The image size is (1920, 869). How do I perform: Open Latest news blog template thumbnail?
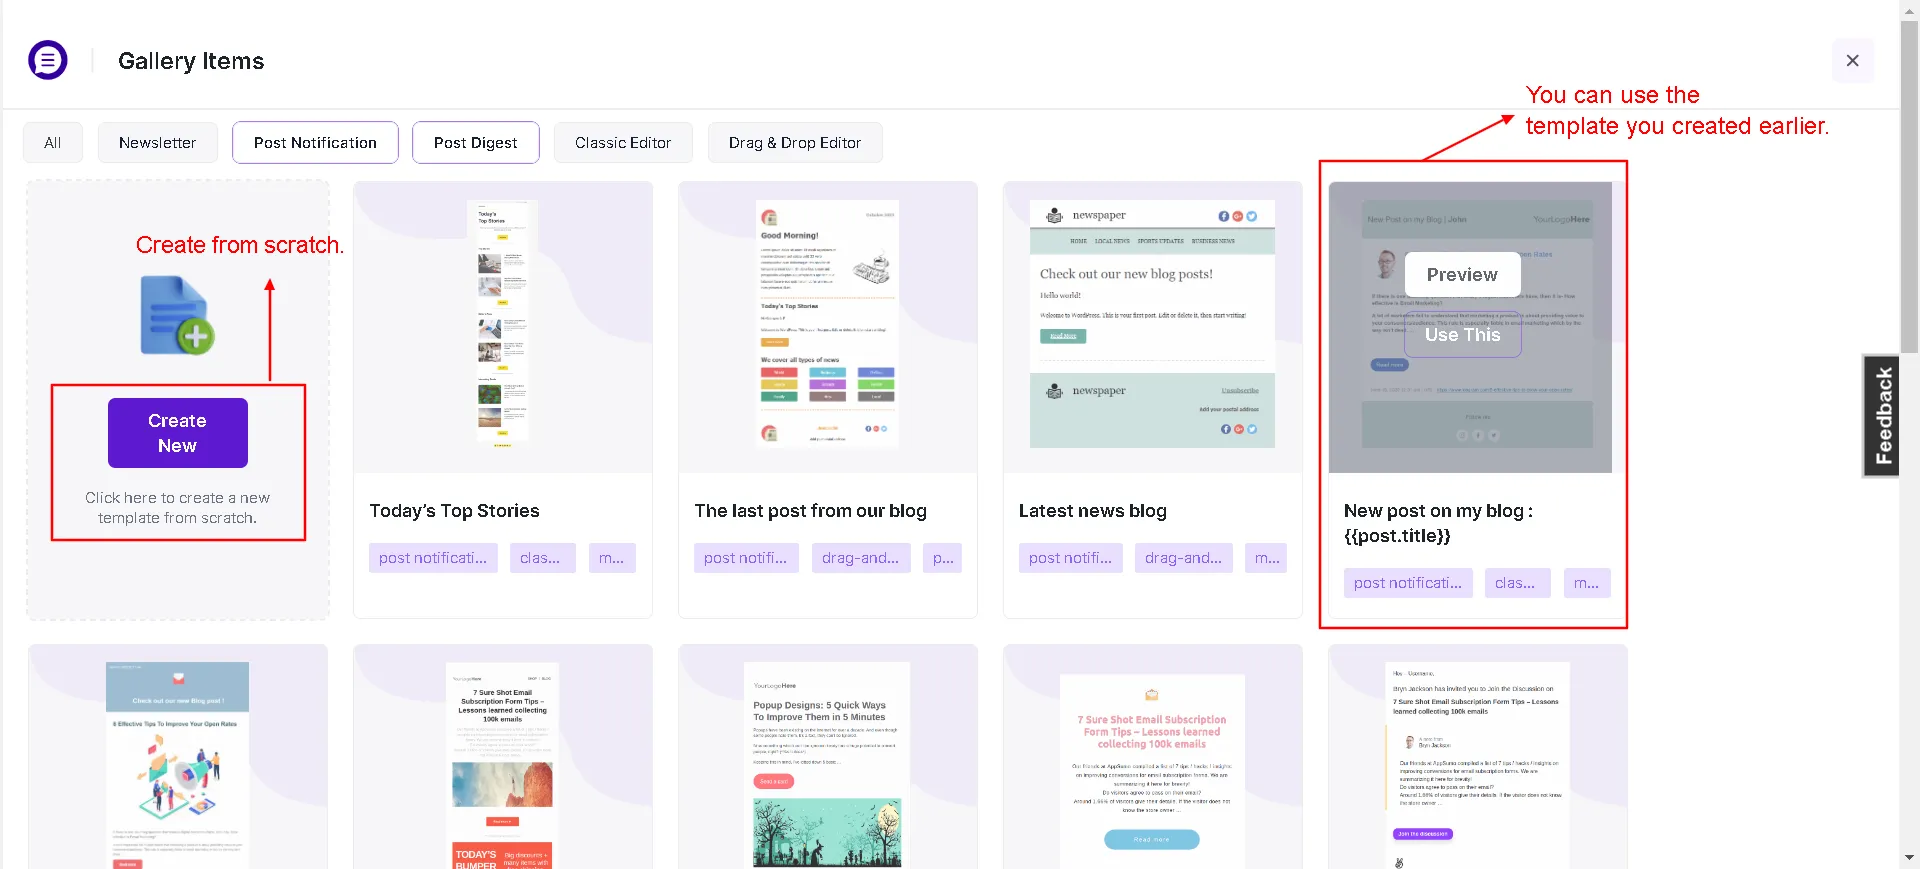coord(1153,327)
